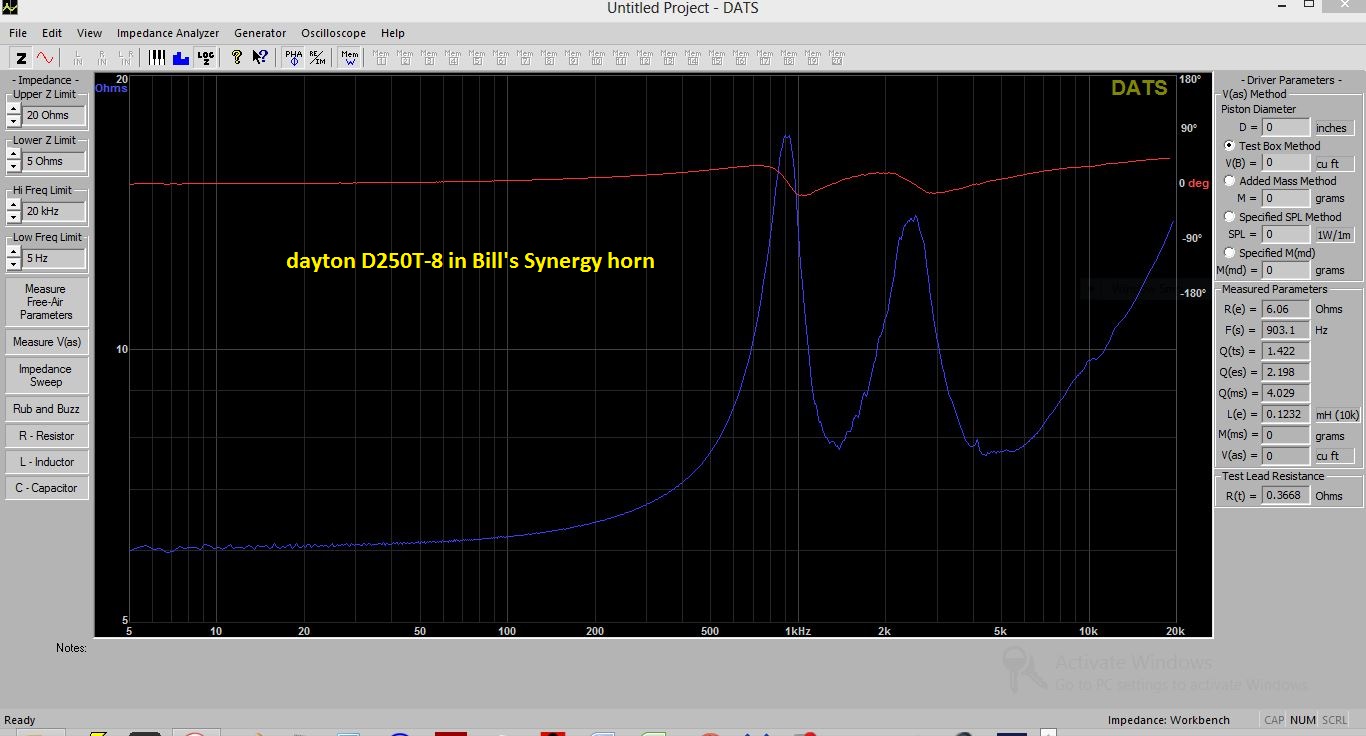Click the blue bar chart toolbar icon
Image resolution: width=1366 pixels, height=736 pixels.
(181, 57)
